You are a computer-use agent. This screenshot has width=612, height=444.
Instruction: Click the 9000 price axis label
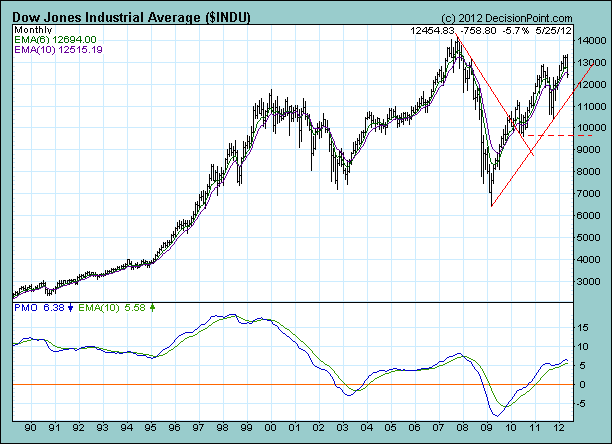588,149
